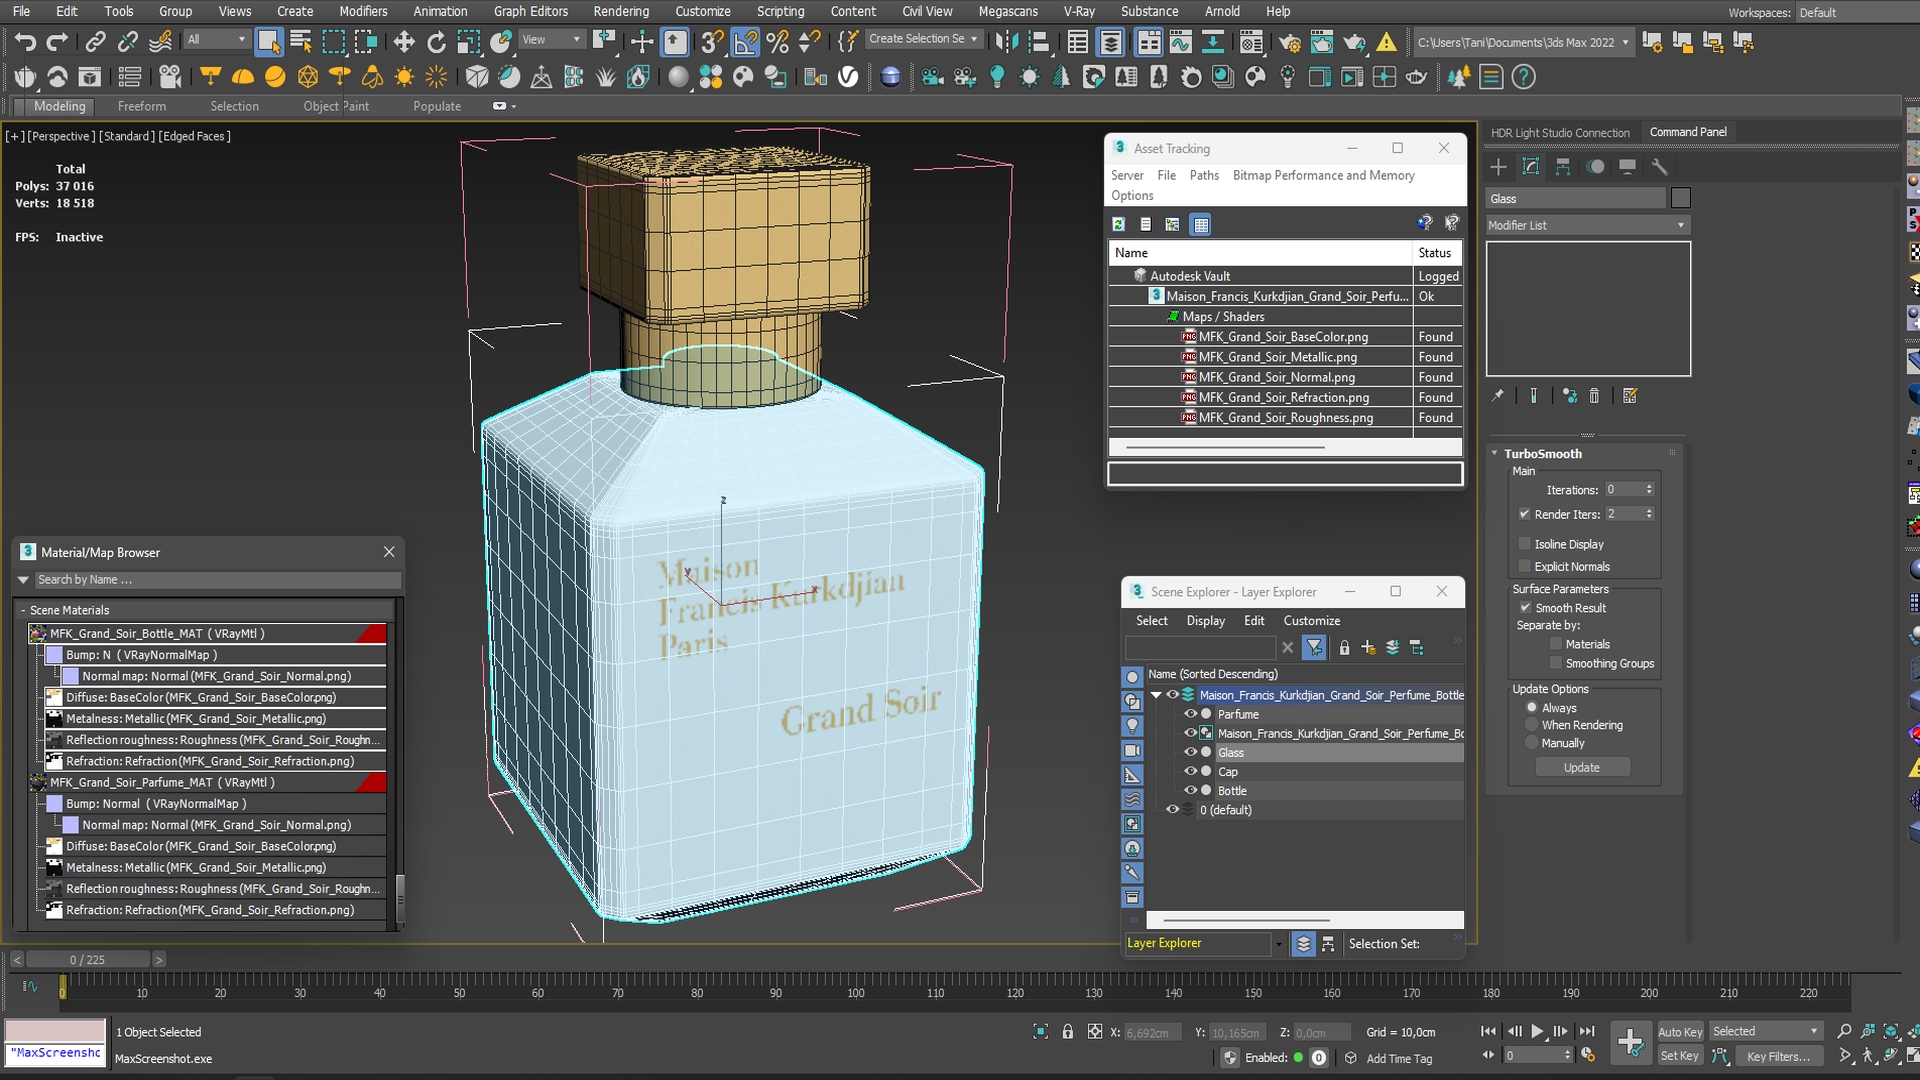Click Add Time Tag
The image size is (1920, 1080).
[x=1399, y=1059]
